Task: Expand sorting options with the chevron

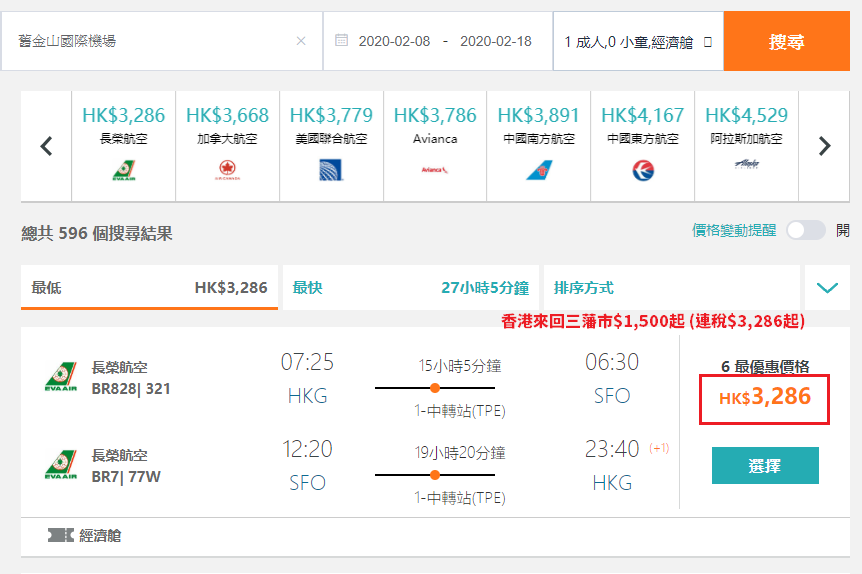Action: [827, 288]
